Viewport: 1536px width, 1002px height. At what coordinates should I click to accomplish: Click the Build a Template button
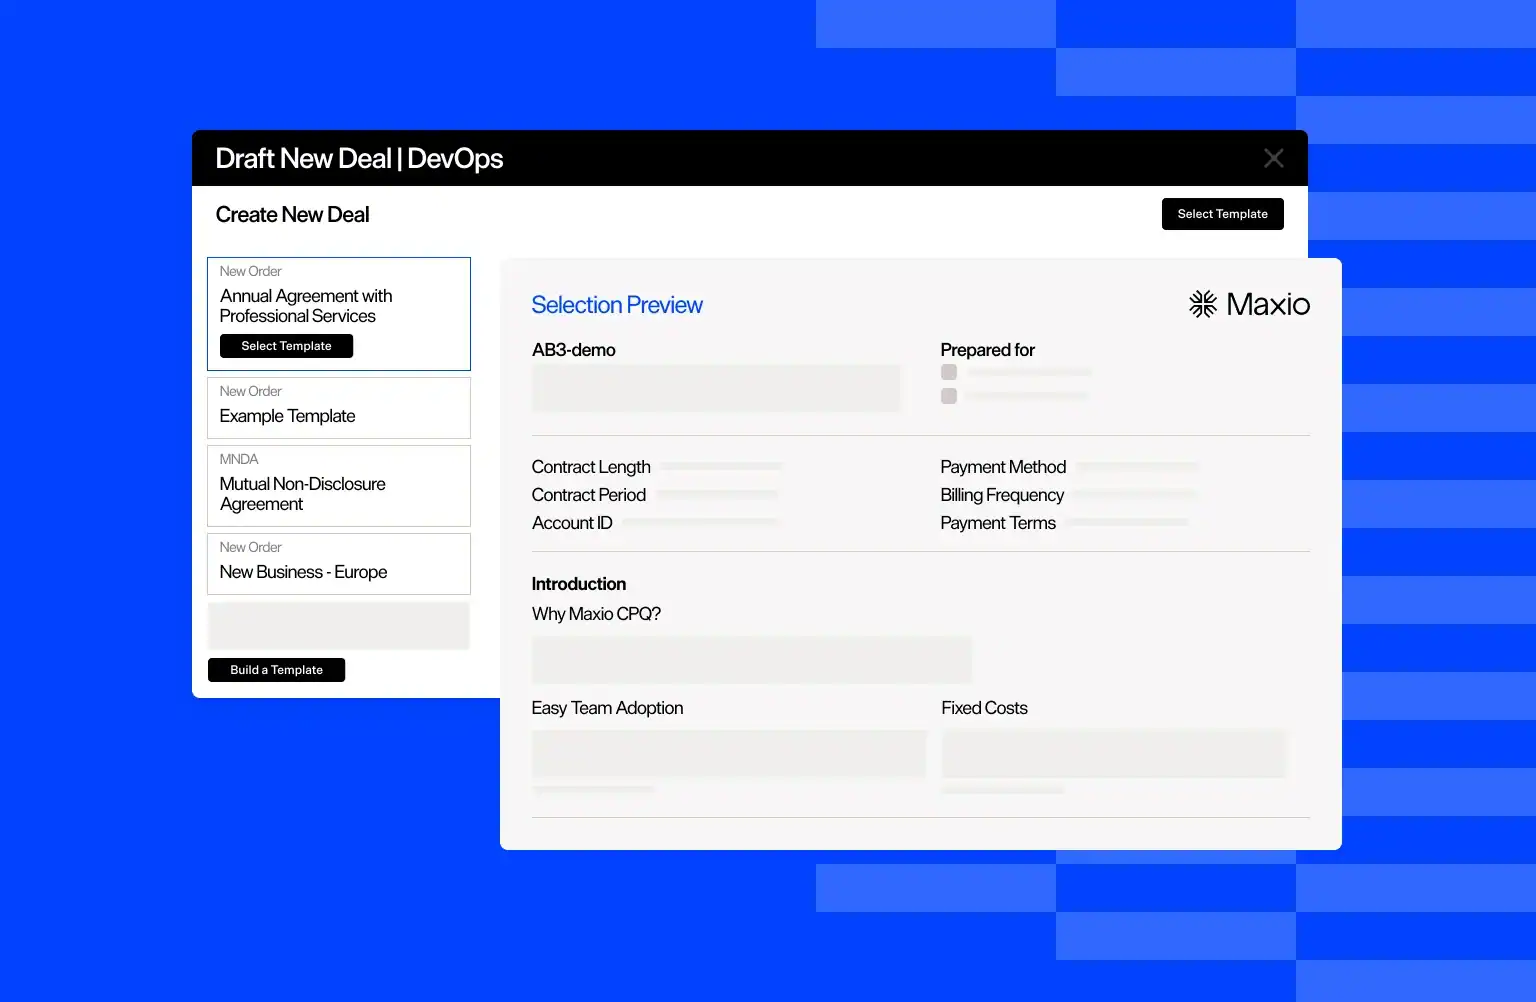[276, 670]
